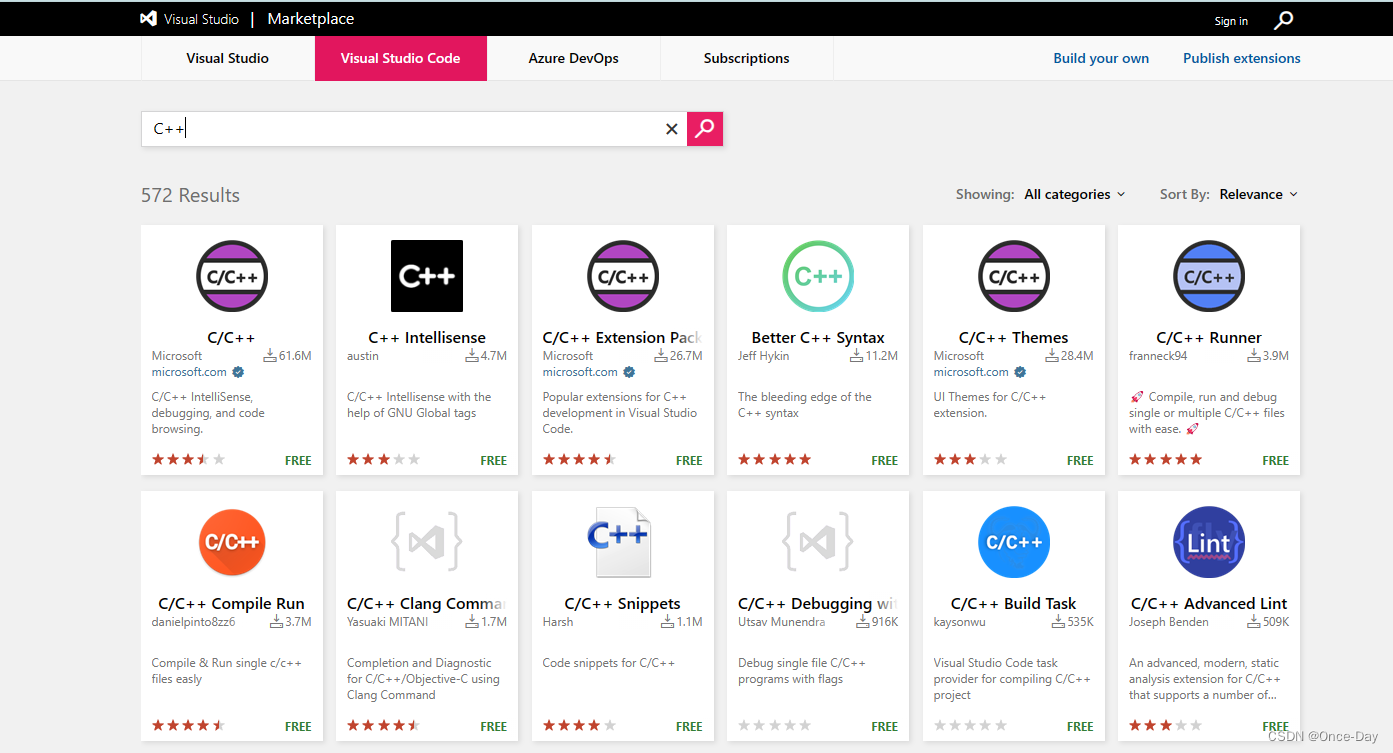
Task: Click the C++ Intellisense black icon
Action: point(427,276)
